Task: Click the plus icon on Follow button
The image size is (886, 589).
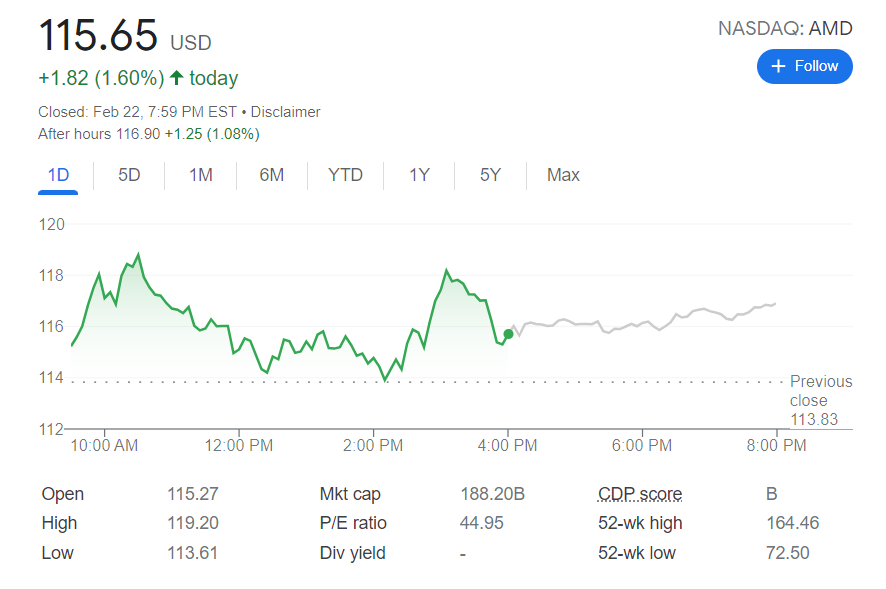Action: (779, 66)
